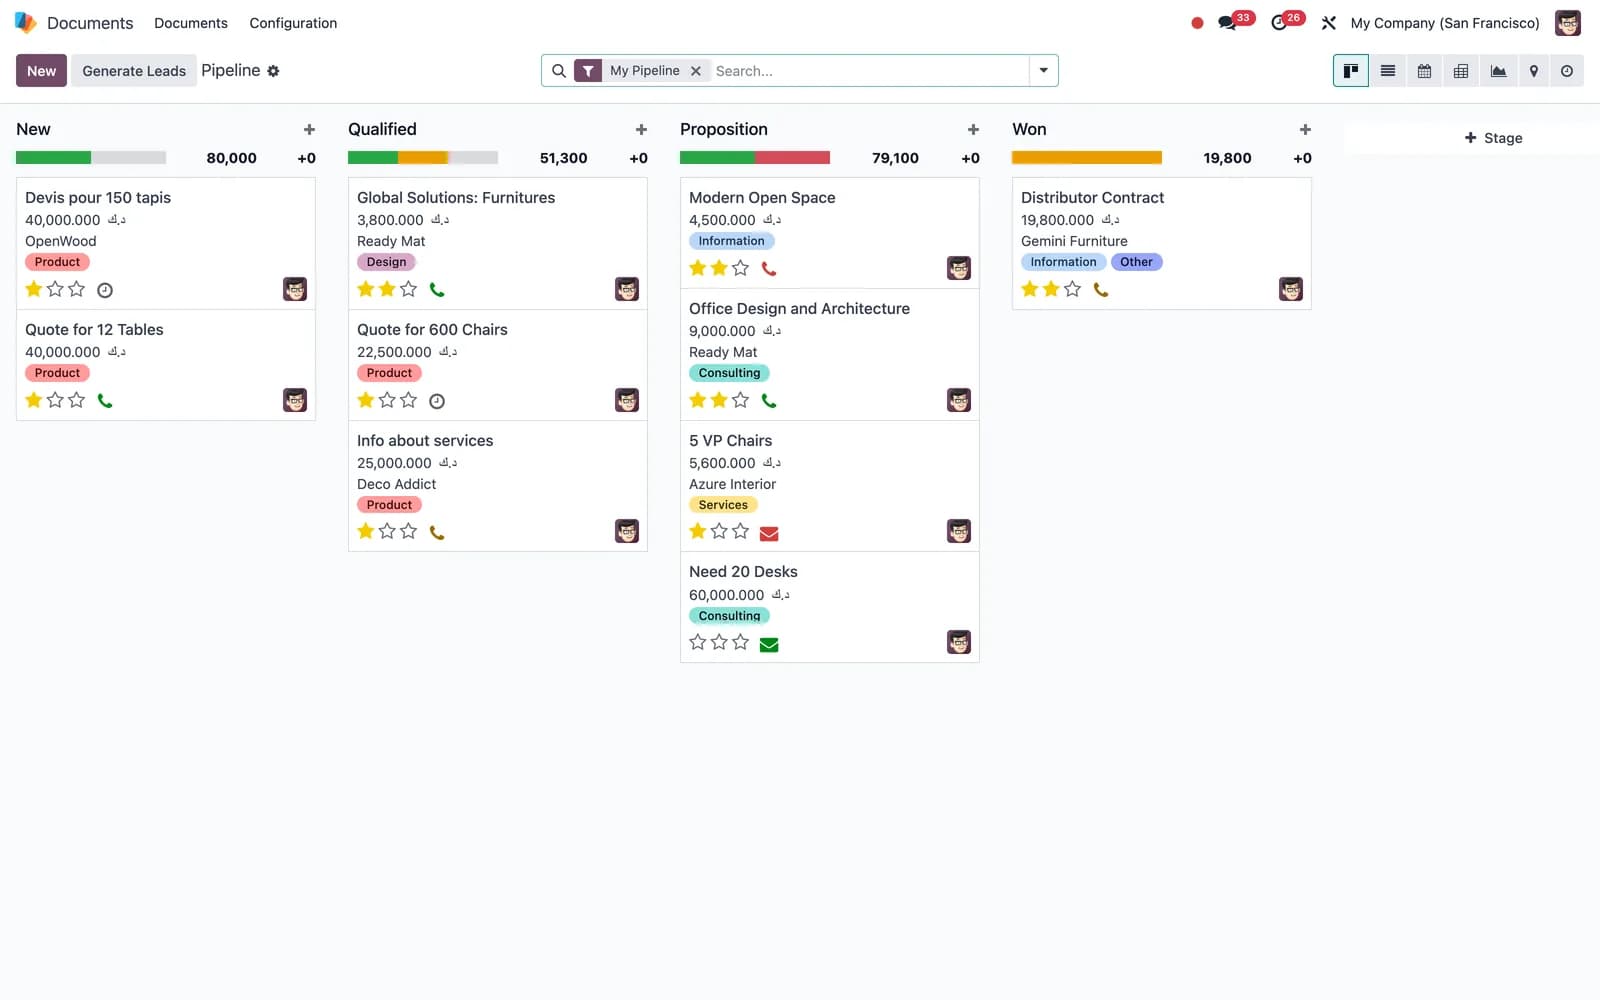Click the Design tag on Global Solutions
1600x1000 pixels.
tap(386, 262)
